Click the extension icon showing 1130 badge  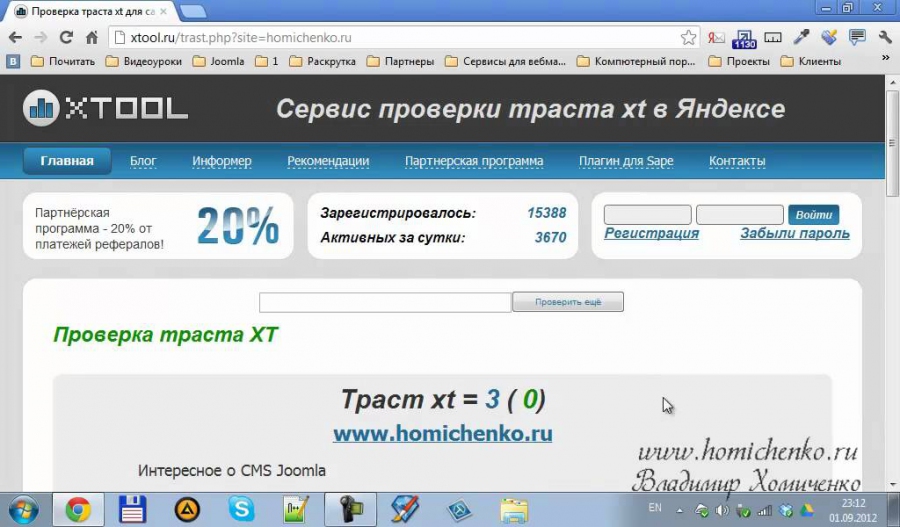pyautogui.click(x=744, y=38)
